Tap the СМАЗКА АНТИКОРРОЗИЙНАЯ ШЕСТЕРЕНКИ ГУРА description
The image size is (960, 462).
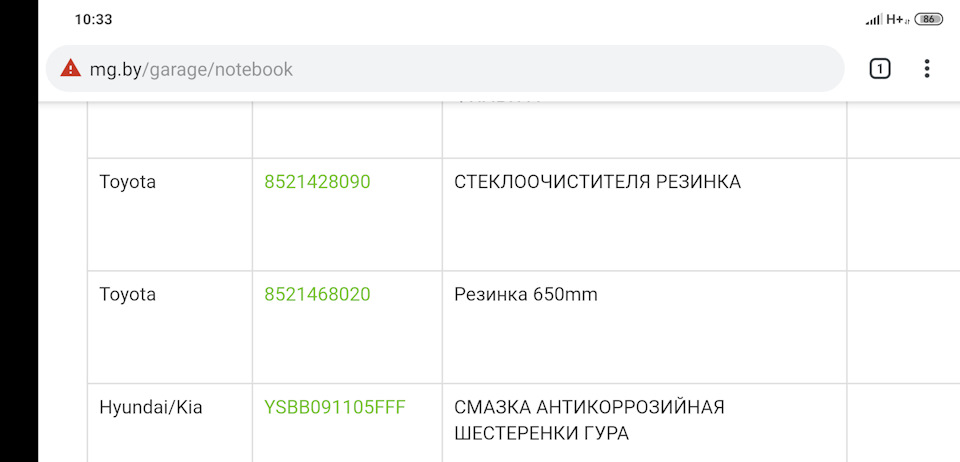tap(589, 420)
